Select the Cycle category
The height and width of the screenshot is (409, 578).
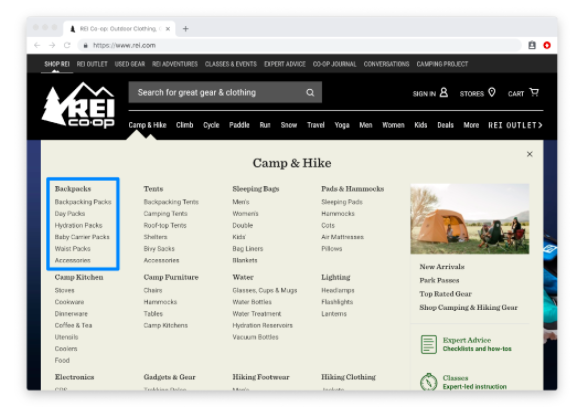[x=211, y=125]
